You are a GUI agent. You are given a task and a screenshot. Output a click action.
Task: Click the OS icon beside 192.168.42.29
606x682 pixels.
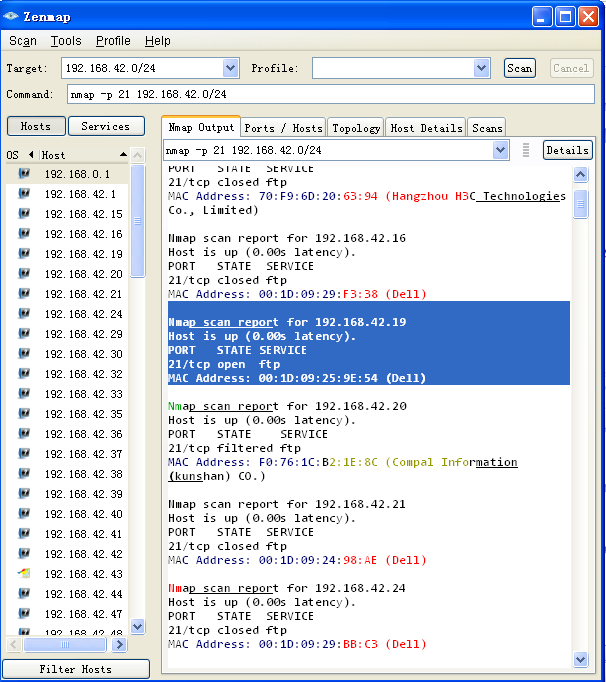coord(24,334)
